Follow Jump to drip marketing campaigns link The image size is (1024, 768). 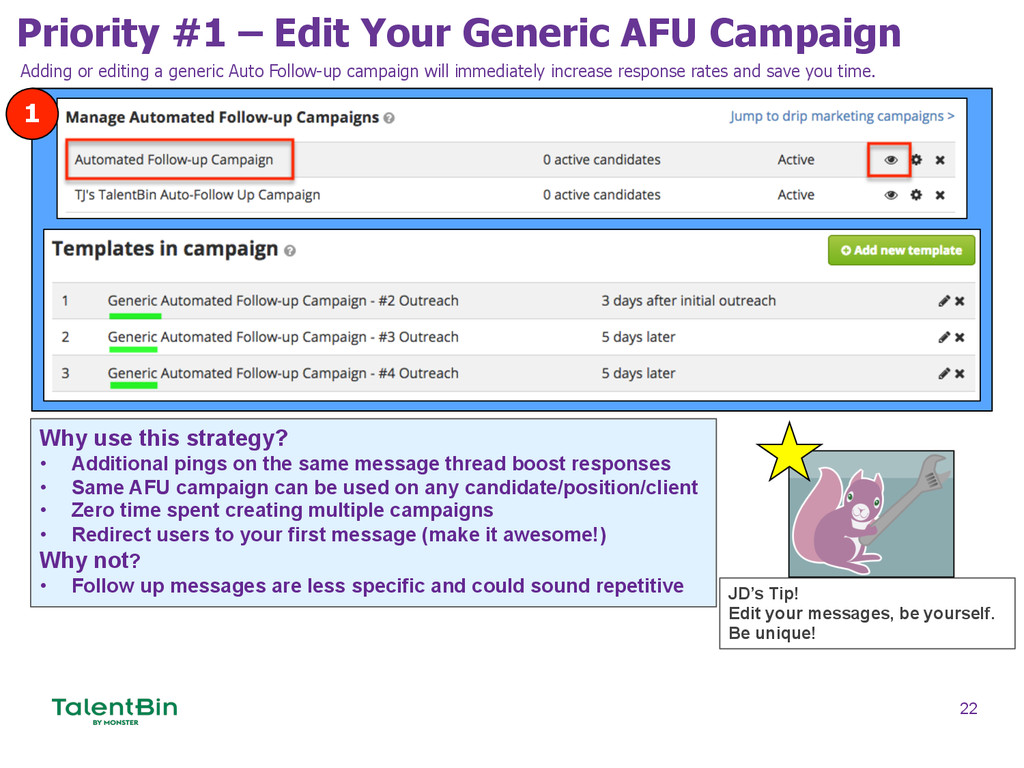click(x=842, y=116)
